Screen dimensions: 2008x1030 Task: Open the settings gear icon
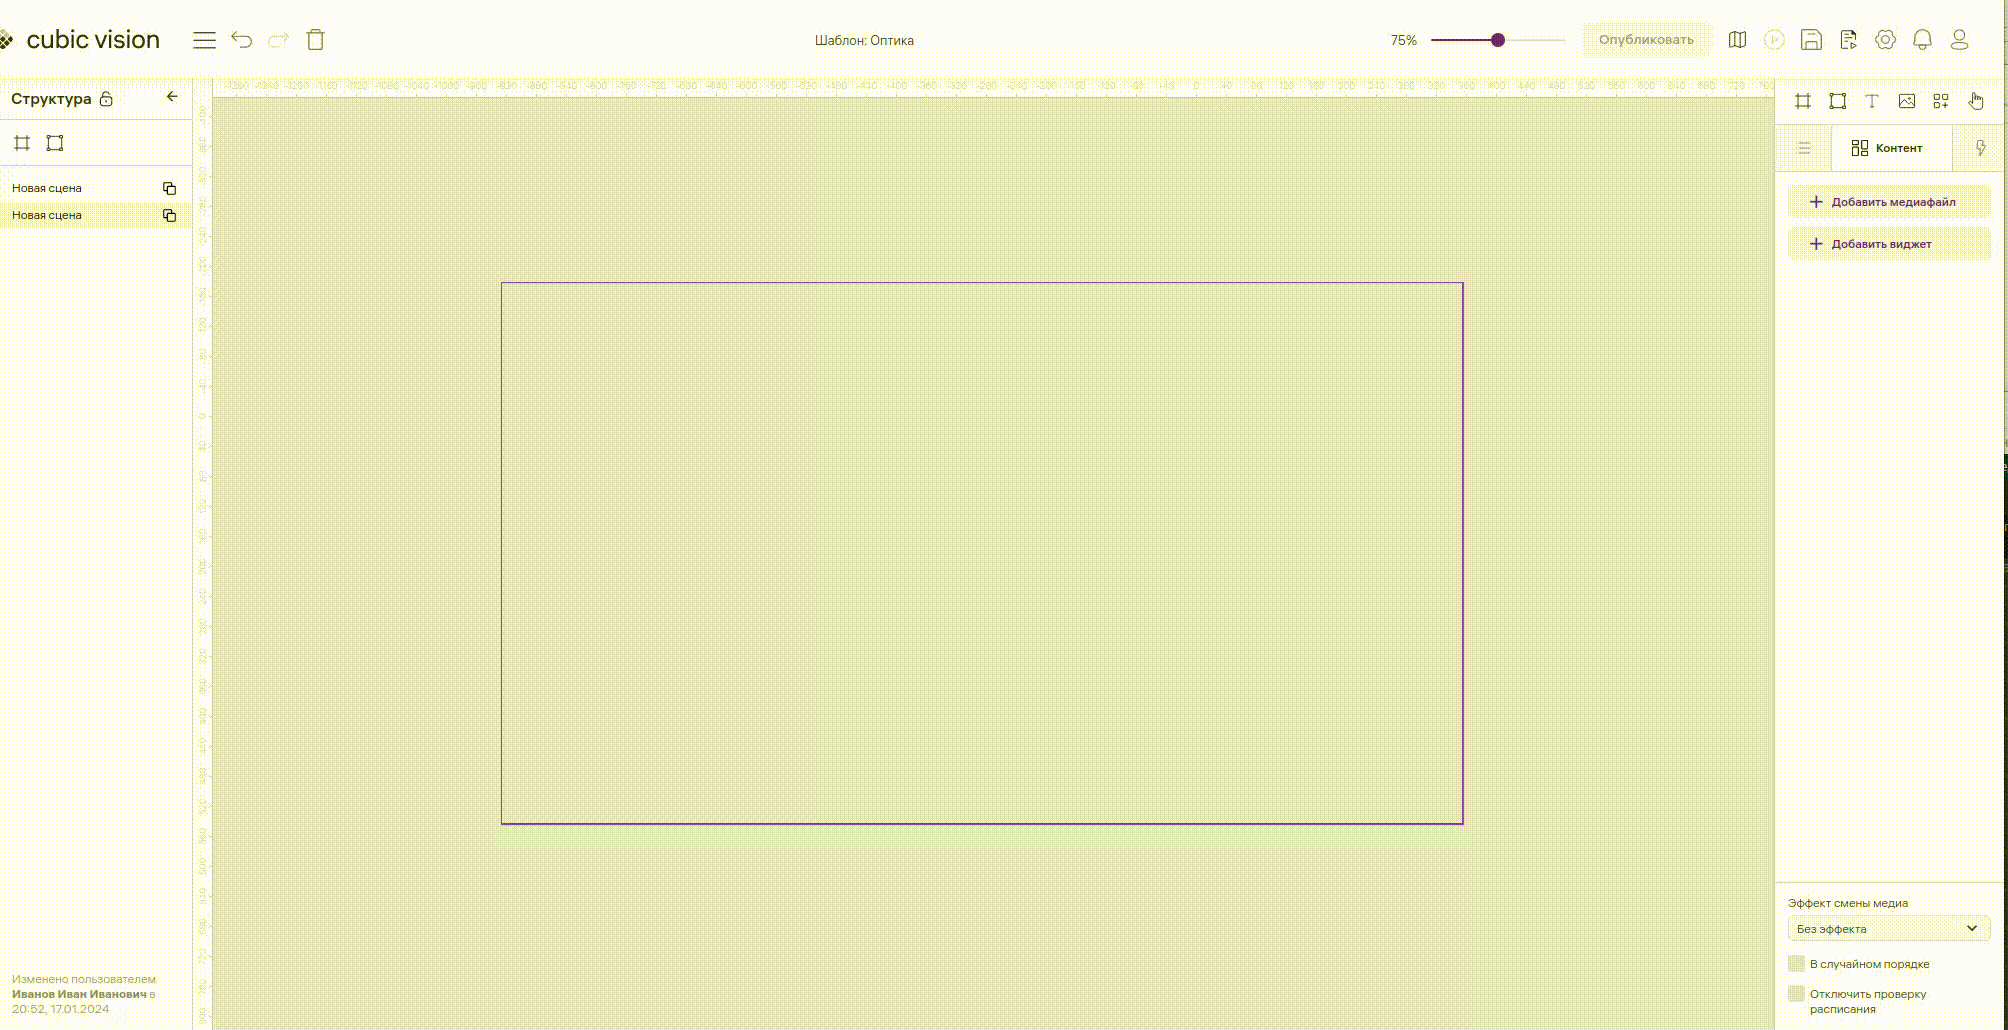tap(1885, 40)
